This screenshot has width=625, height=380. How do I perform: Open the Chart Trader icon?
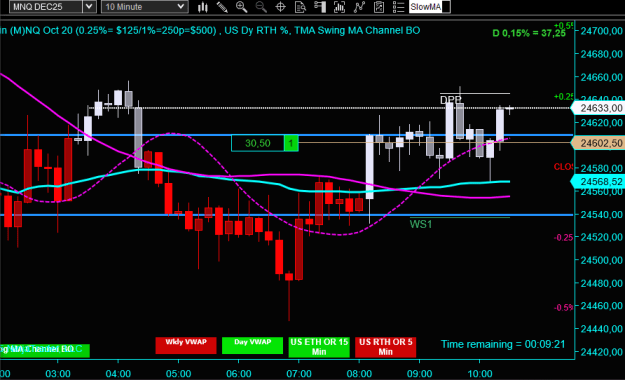[320, 7]
